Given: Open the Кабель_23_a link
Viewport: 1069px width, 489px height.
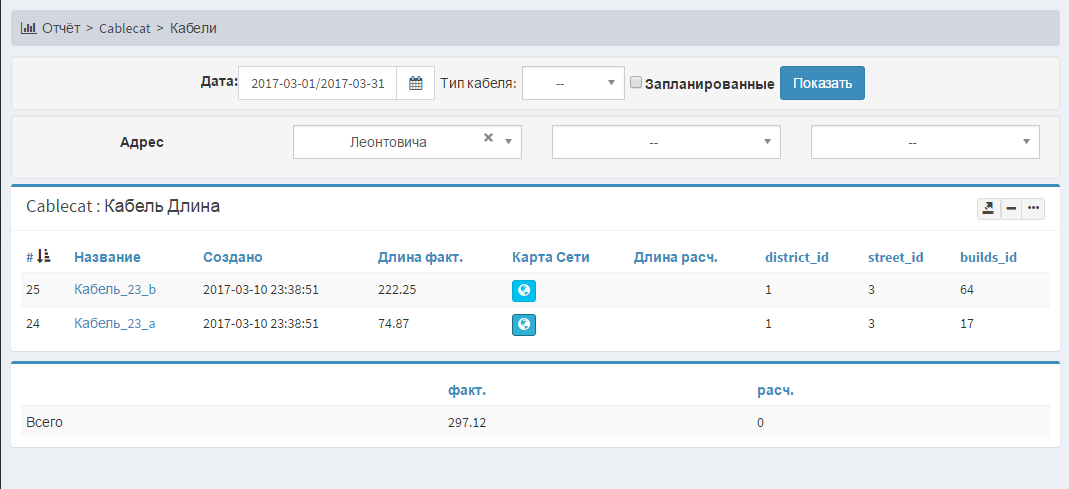Looking at the screenshot, I should tap(114, 324).
